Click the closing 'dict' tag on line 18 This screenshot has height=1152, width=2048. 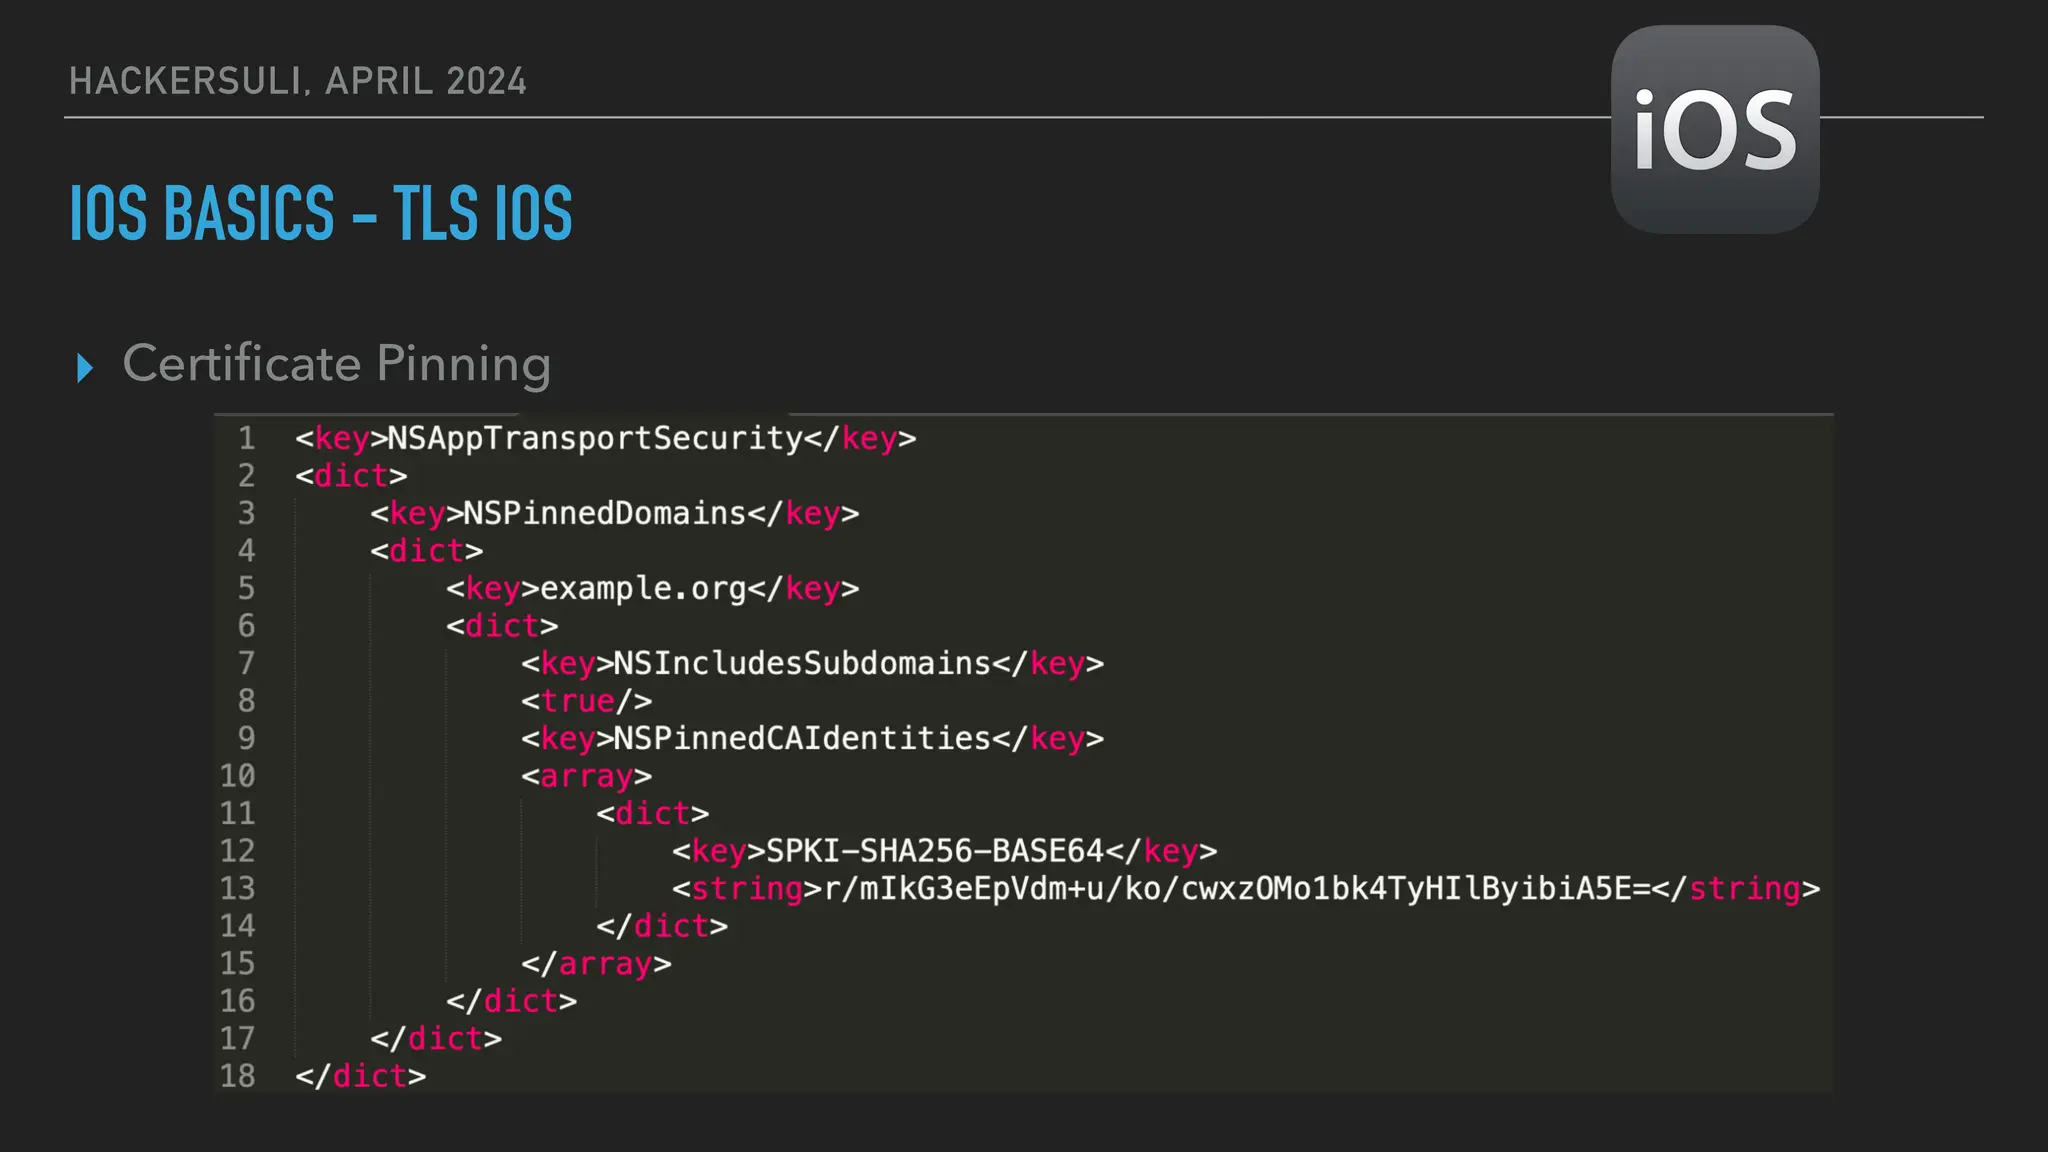[361, 1076]
